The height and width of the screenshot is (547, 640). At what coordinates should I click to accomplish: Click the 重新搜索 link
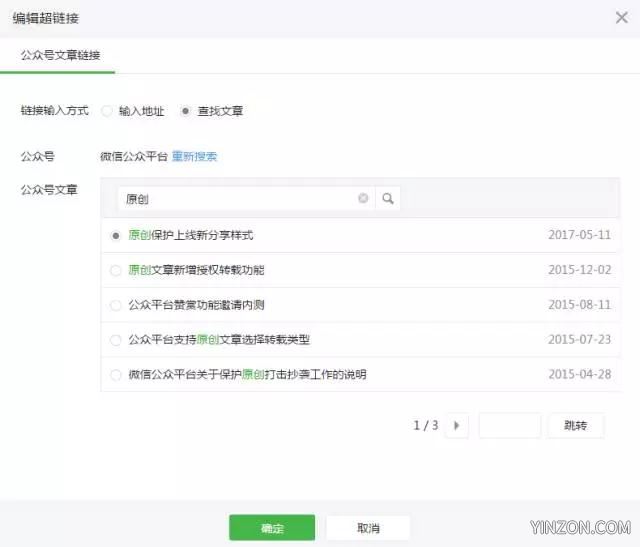(194, 156)
